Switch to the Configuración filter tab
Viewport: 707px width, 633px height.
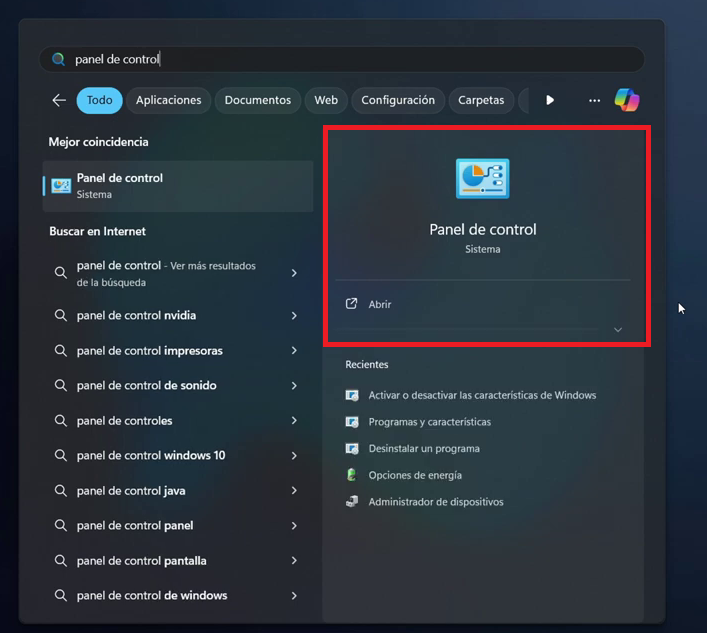[398, 100]
